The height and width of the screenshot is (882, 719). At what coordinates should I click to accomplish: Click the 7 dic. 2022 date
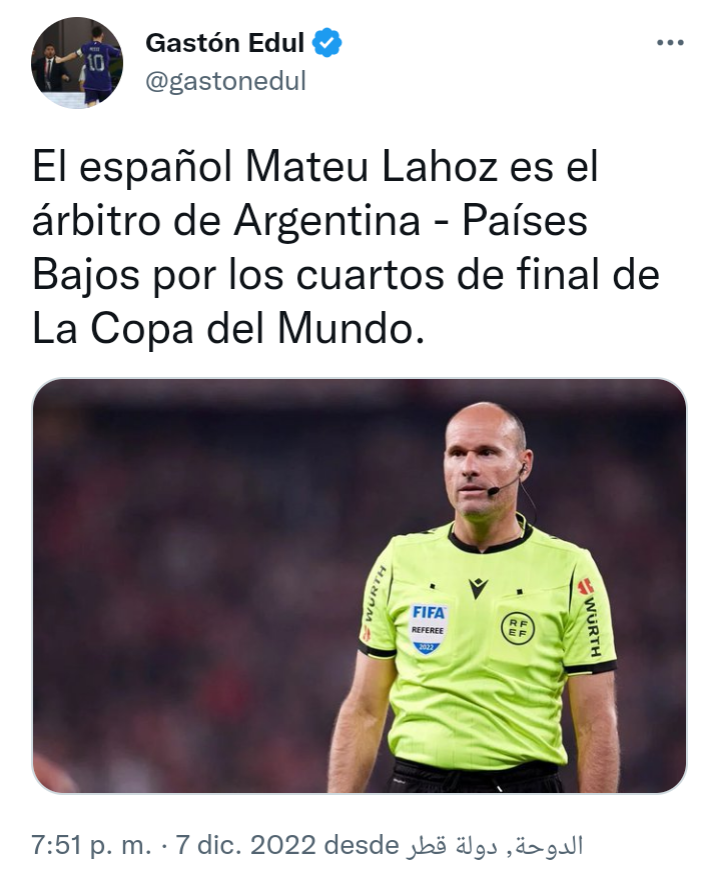pyautogui.click(x=246, y=845)
